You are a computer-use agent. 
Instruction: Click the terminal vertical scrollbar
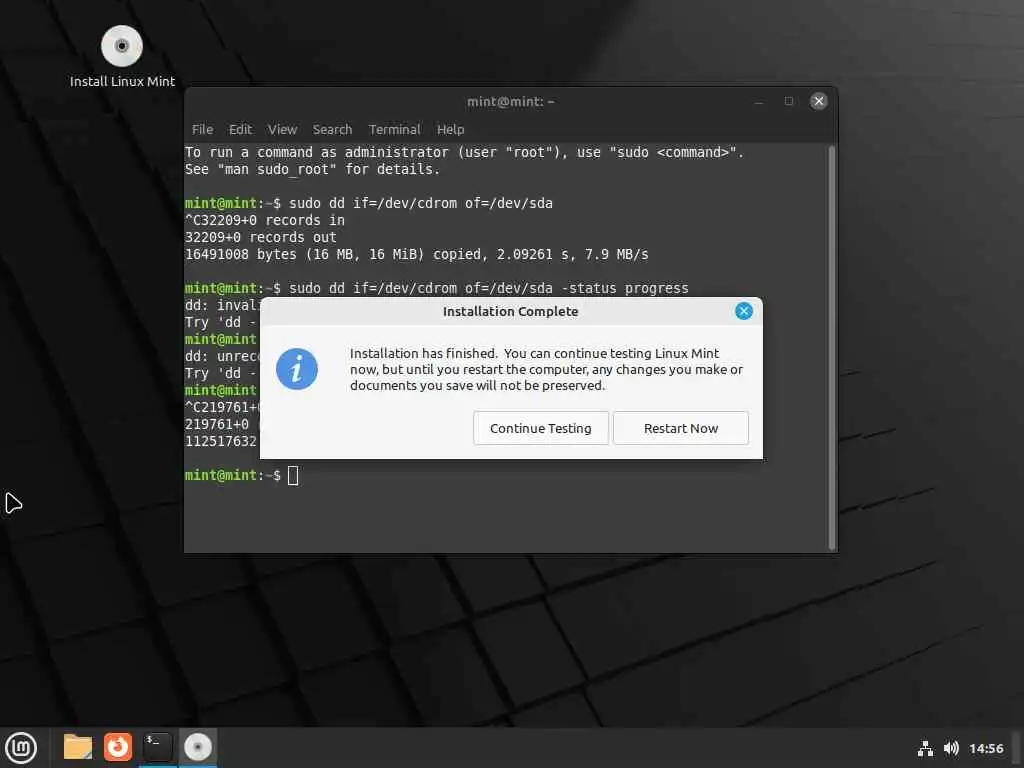pyautogui.click(x=831, y=347)
